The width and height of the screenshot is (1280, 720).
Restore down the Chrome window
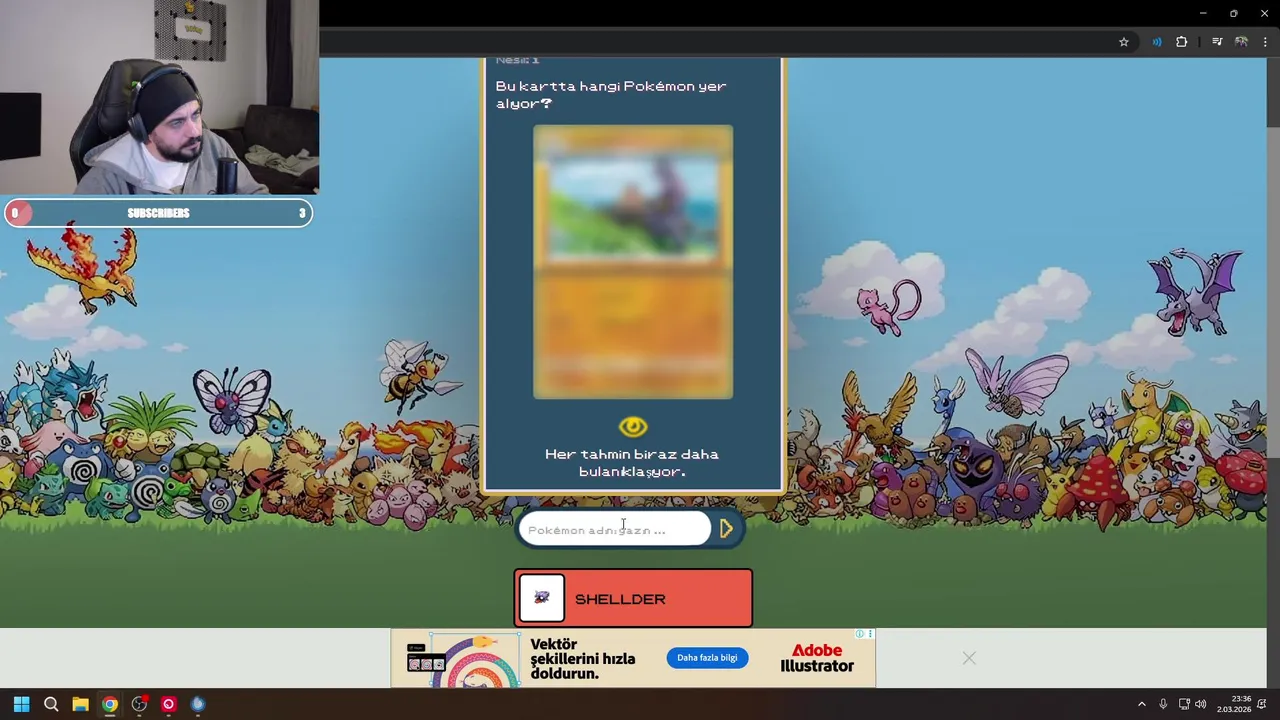pos(1234,13)
